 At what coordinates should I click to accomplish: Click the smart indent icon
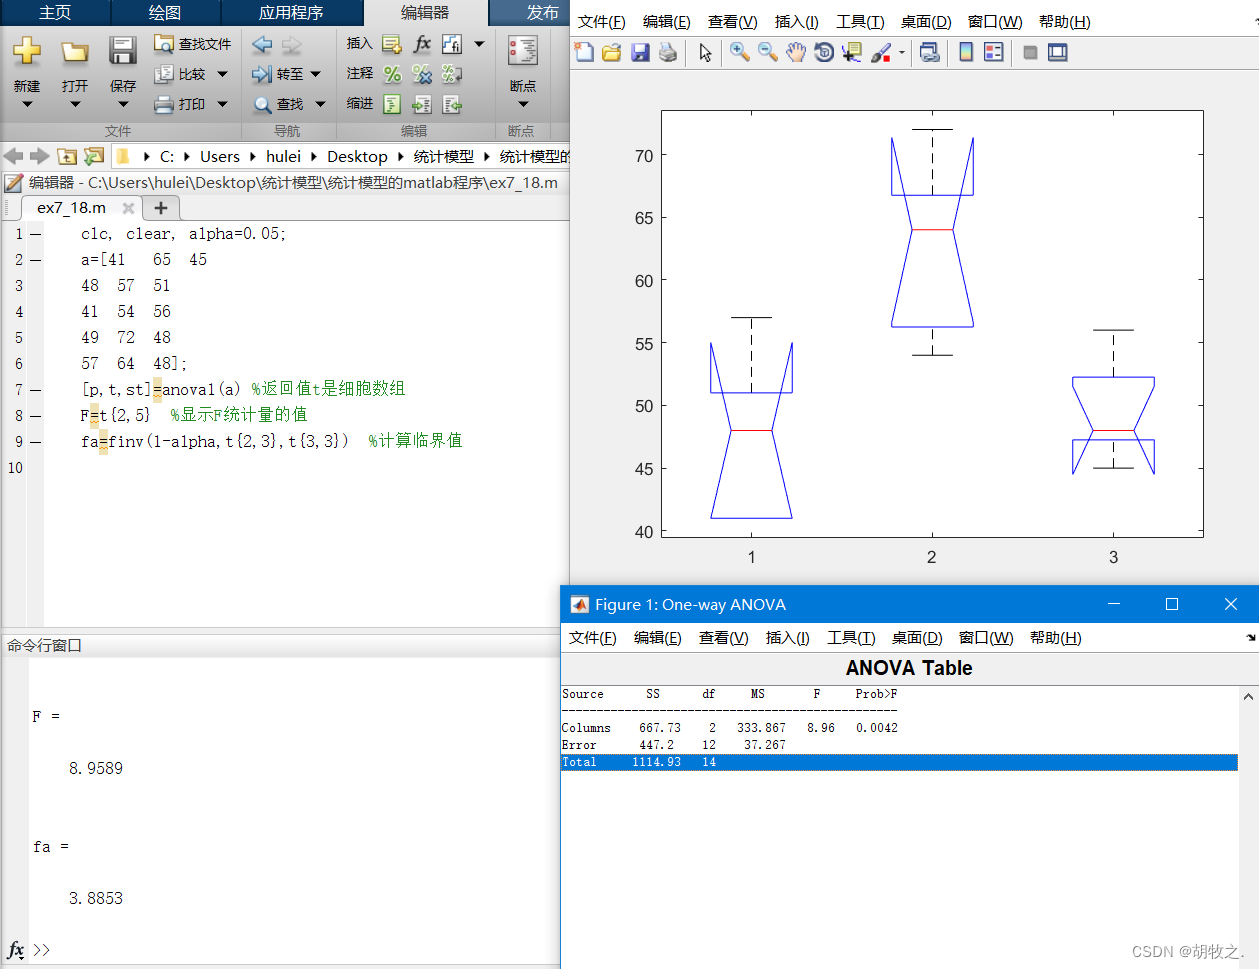pos(392,104)
